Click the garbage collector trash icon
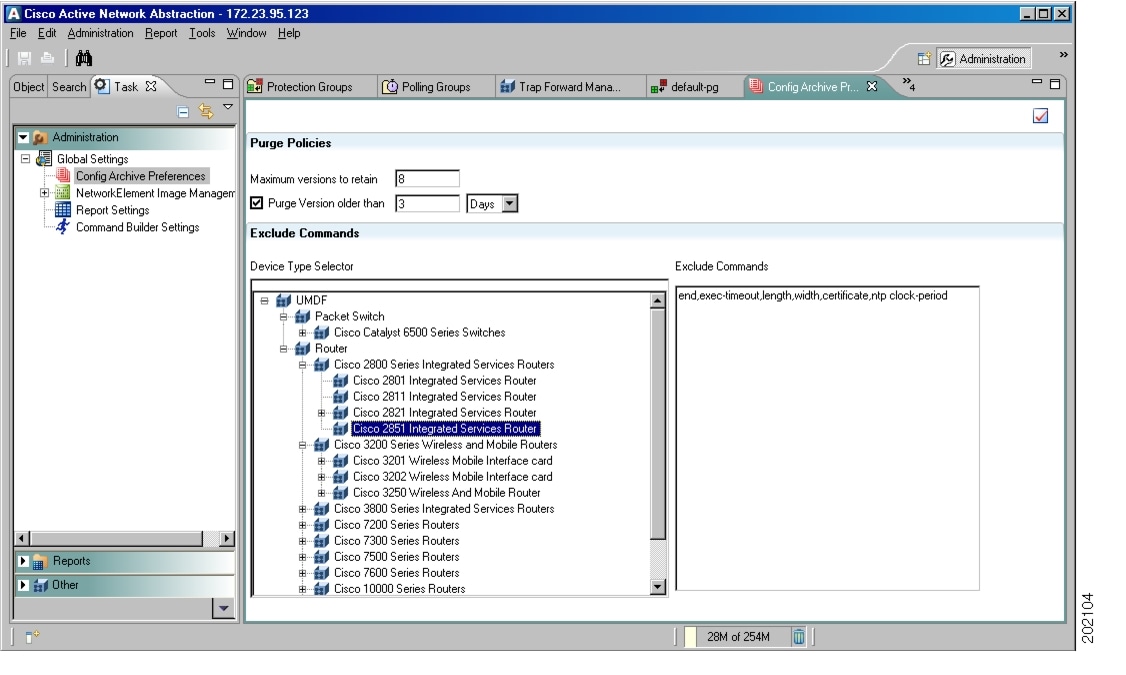 (x=799, y=636)
